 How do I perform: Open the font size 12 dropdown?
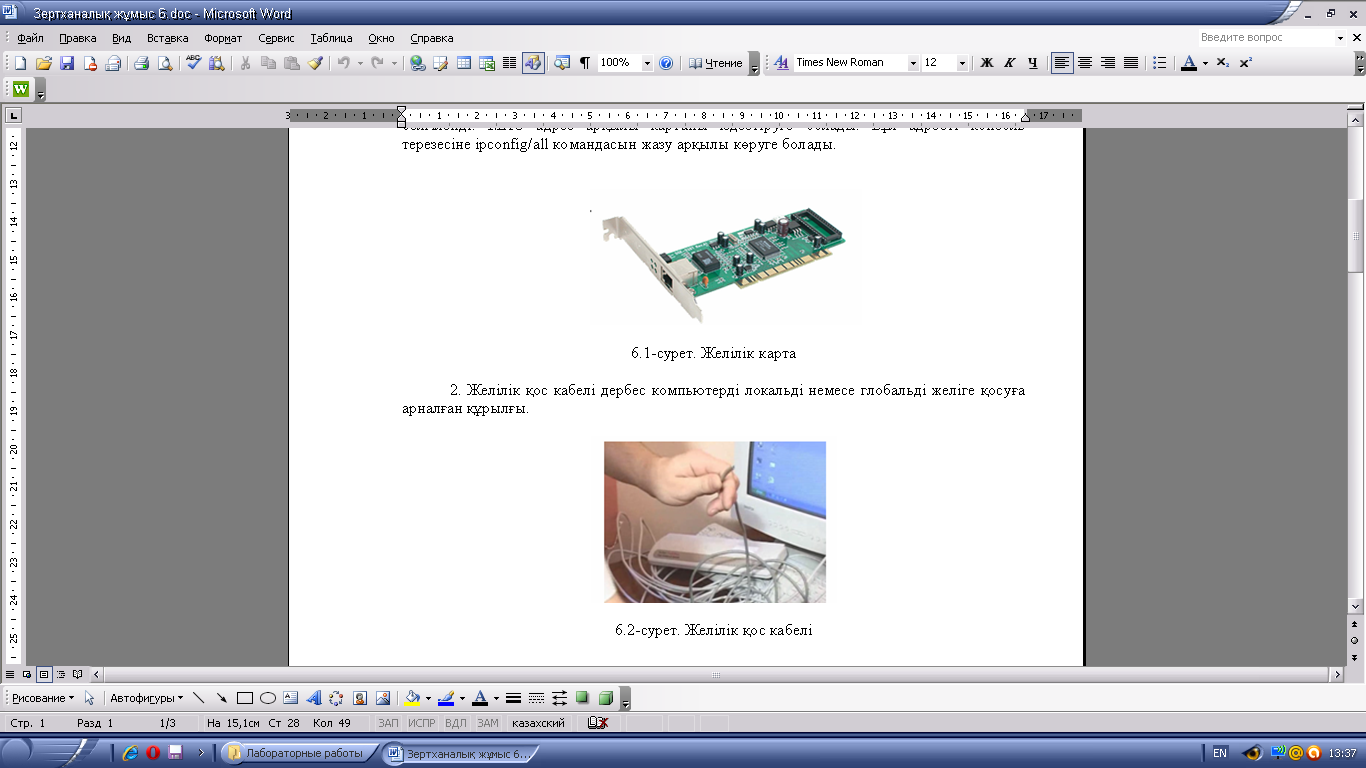963,63
